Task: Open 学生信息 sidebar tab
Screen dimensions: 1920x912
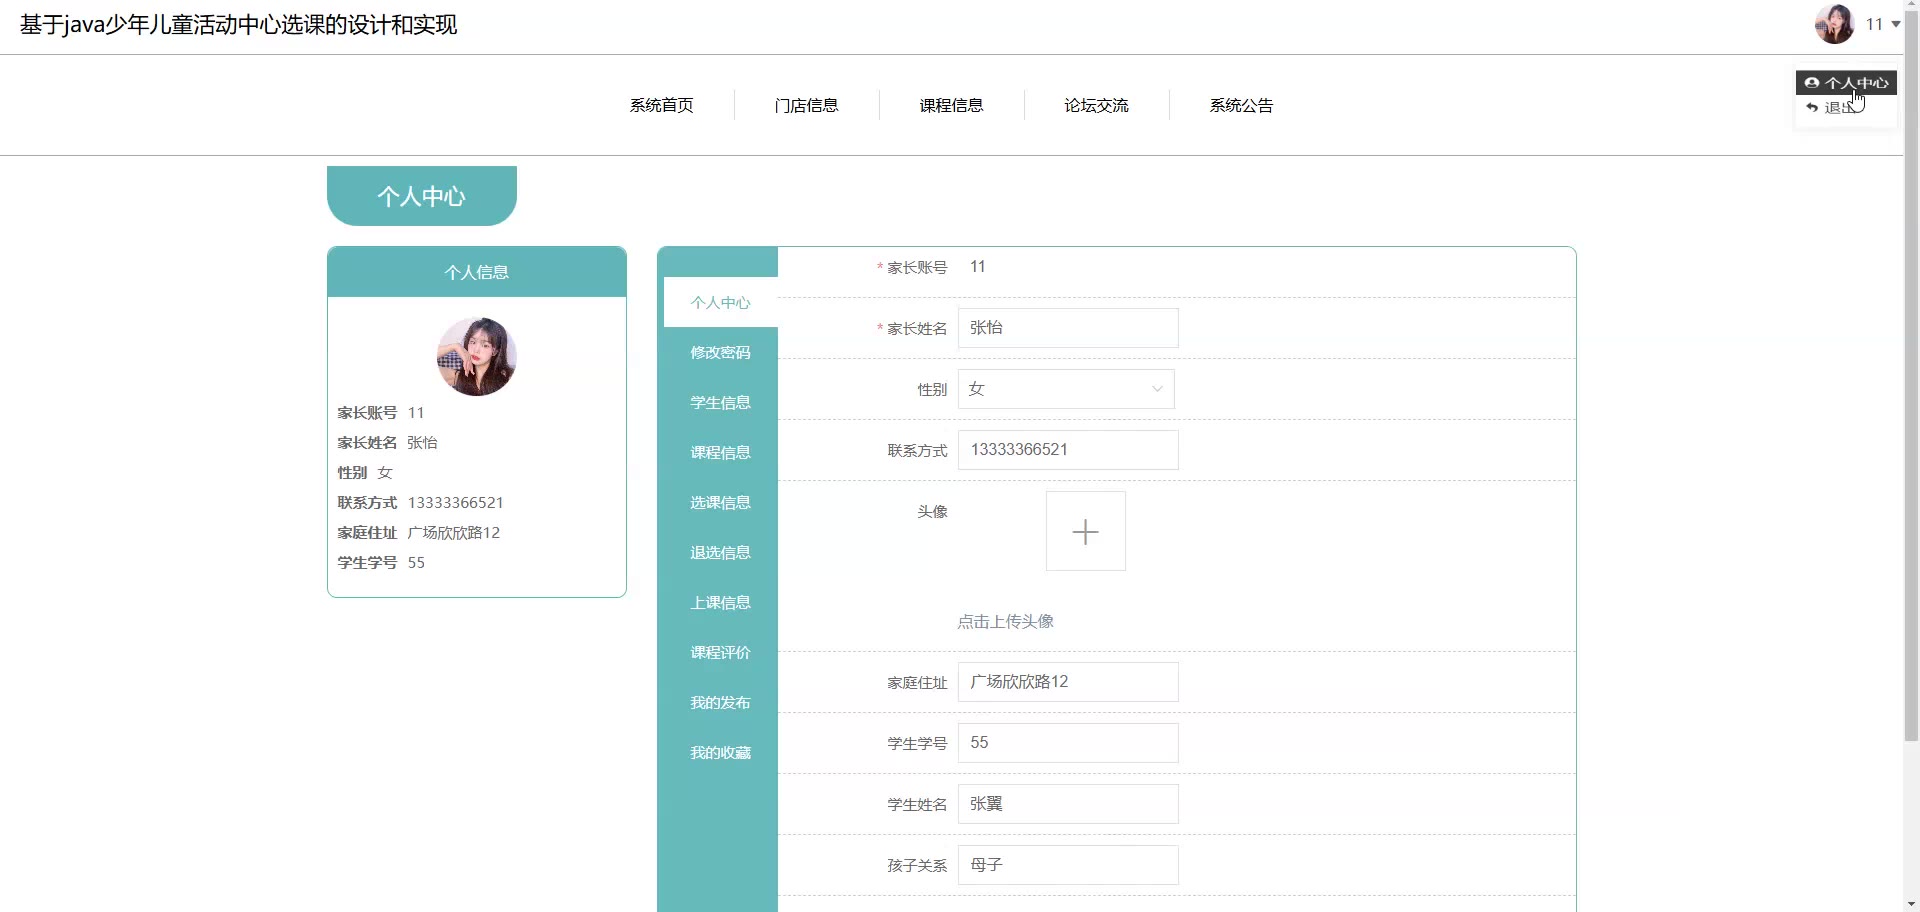Action: pyautogui.click(x=720, y=403)
